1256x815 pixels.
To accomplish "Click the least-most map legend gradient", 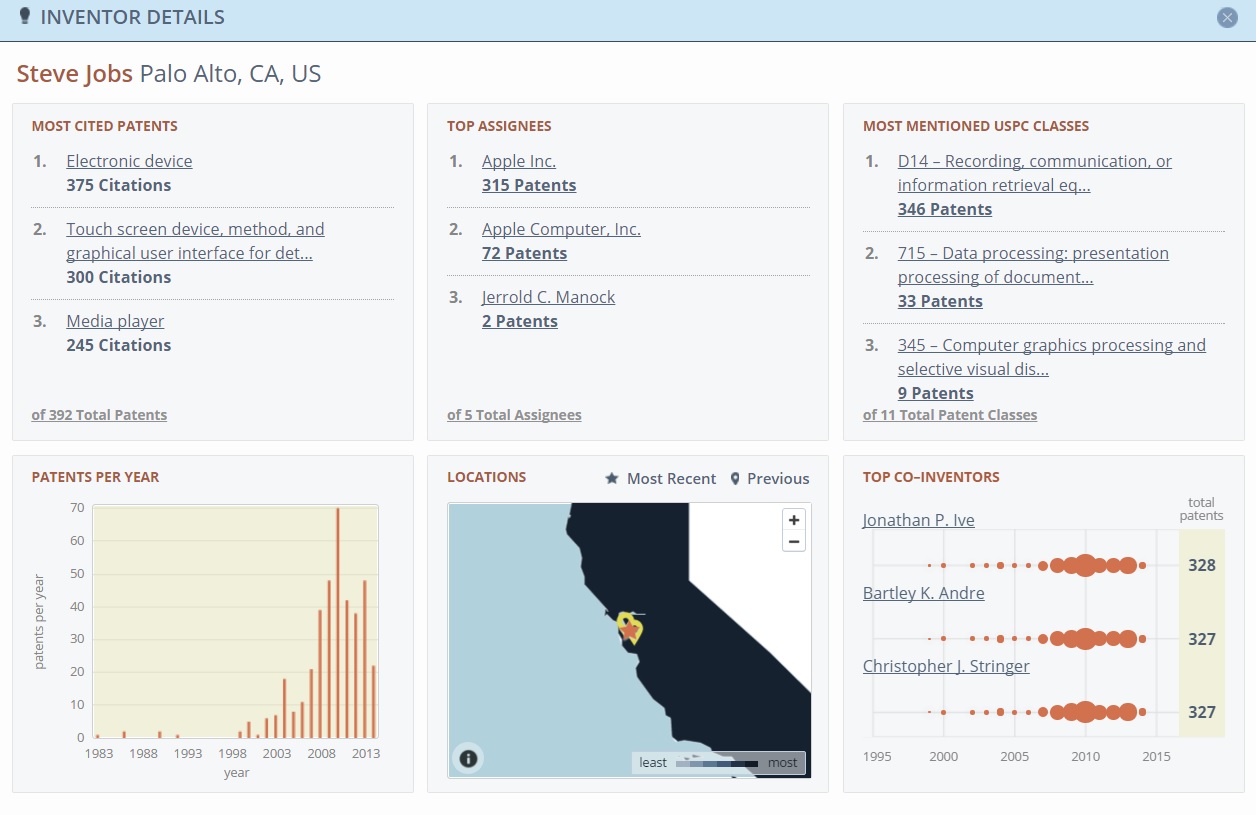I will click(717, 763).
